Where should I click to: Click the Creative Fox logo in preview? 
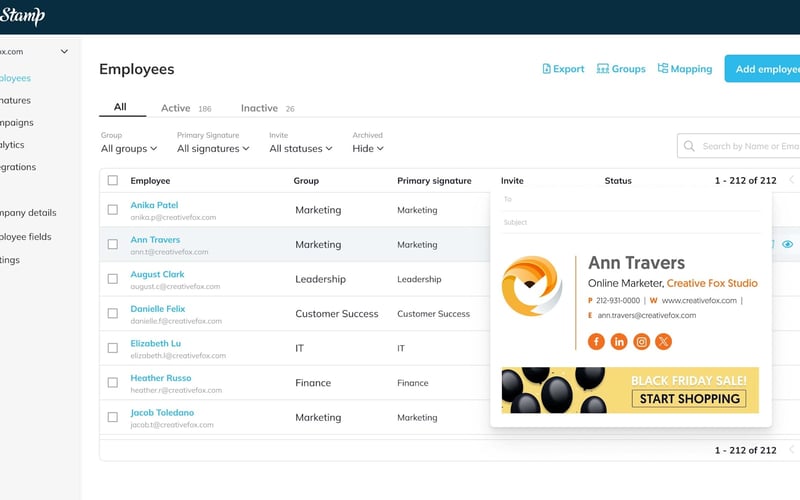pyautogui.click(x=532, y=286)
